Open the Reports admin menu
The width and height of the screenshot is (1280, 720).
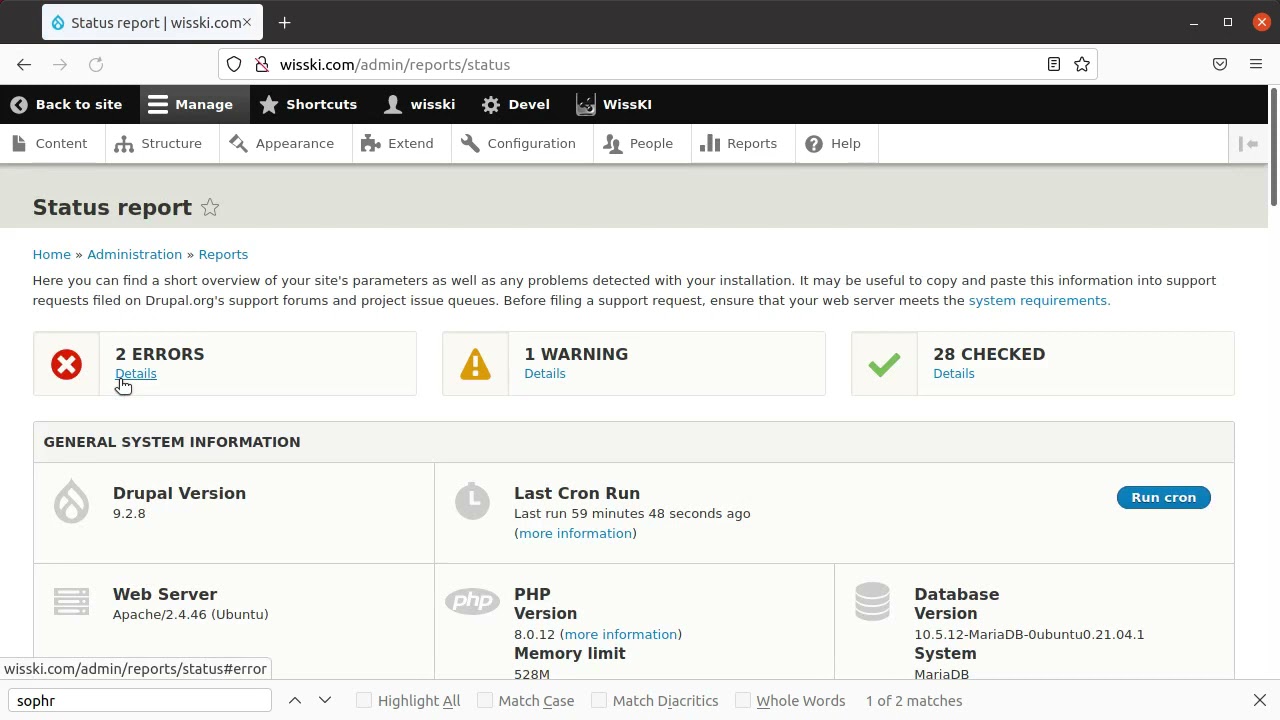click(739, 144)
